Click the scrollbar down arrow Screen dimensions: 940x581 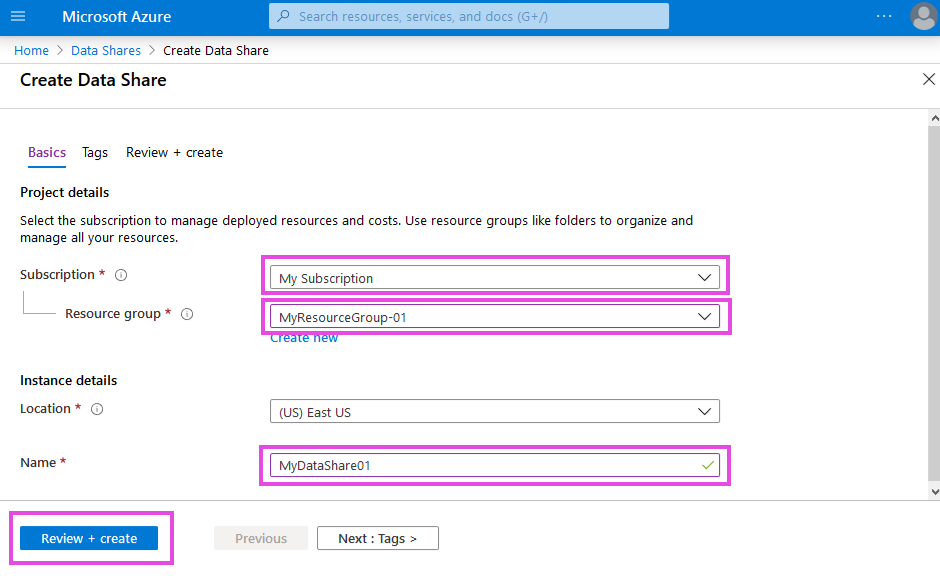(935, 492)
